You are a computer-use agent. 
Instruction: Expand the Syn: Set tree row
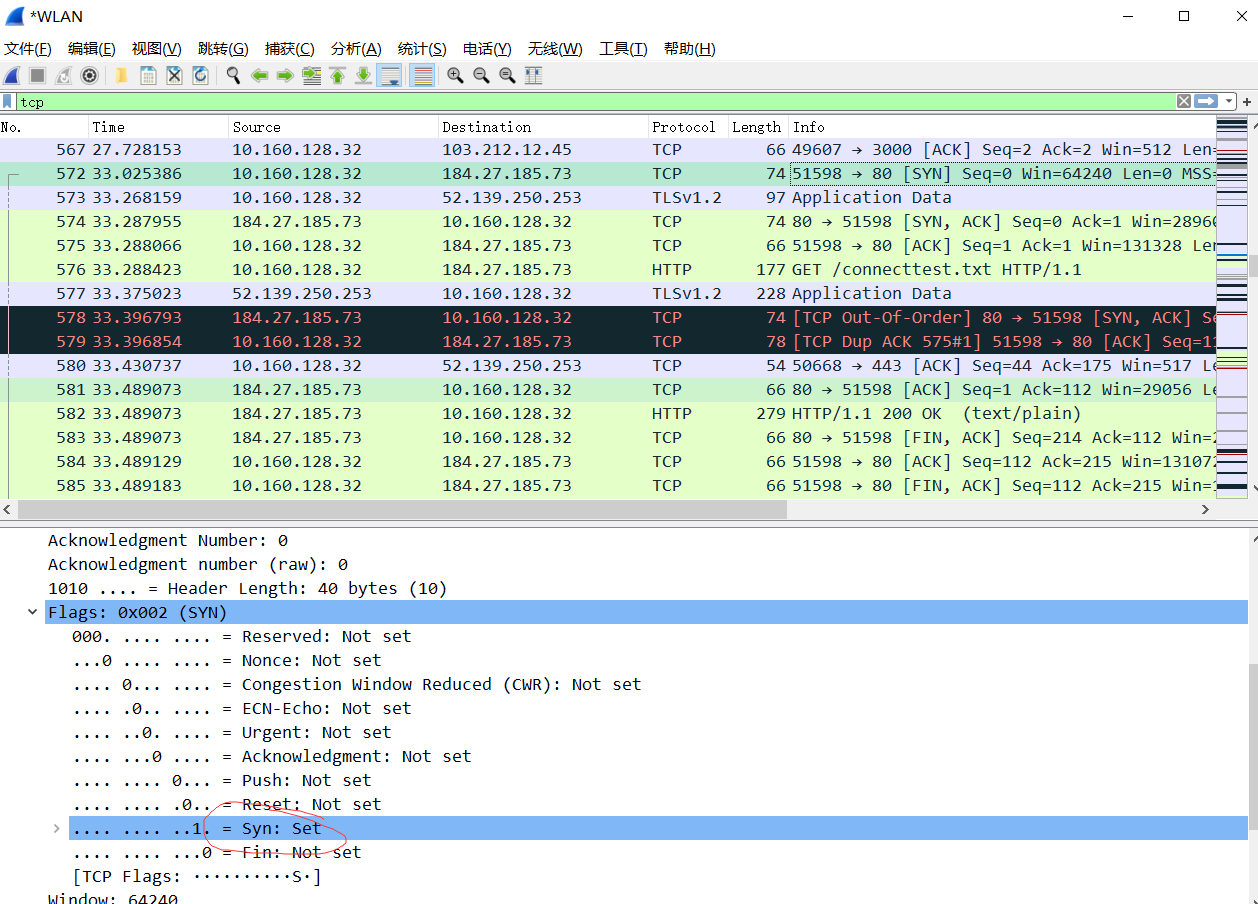tap(57, 828)
